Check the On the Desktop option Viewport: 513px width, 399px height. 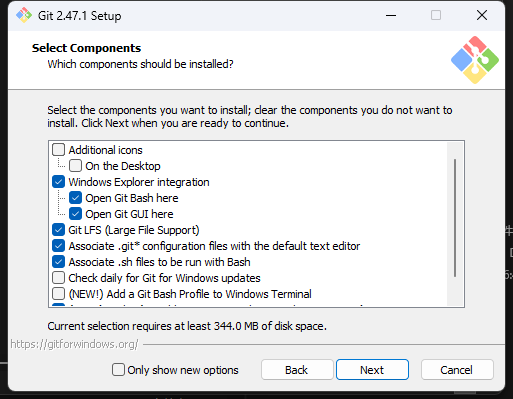75,166
